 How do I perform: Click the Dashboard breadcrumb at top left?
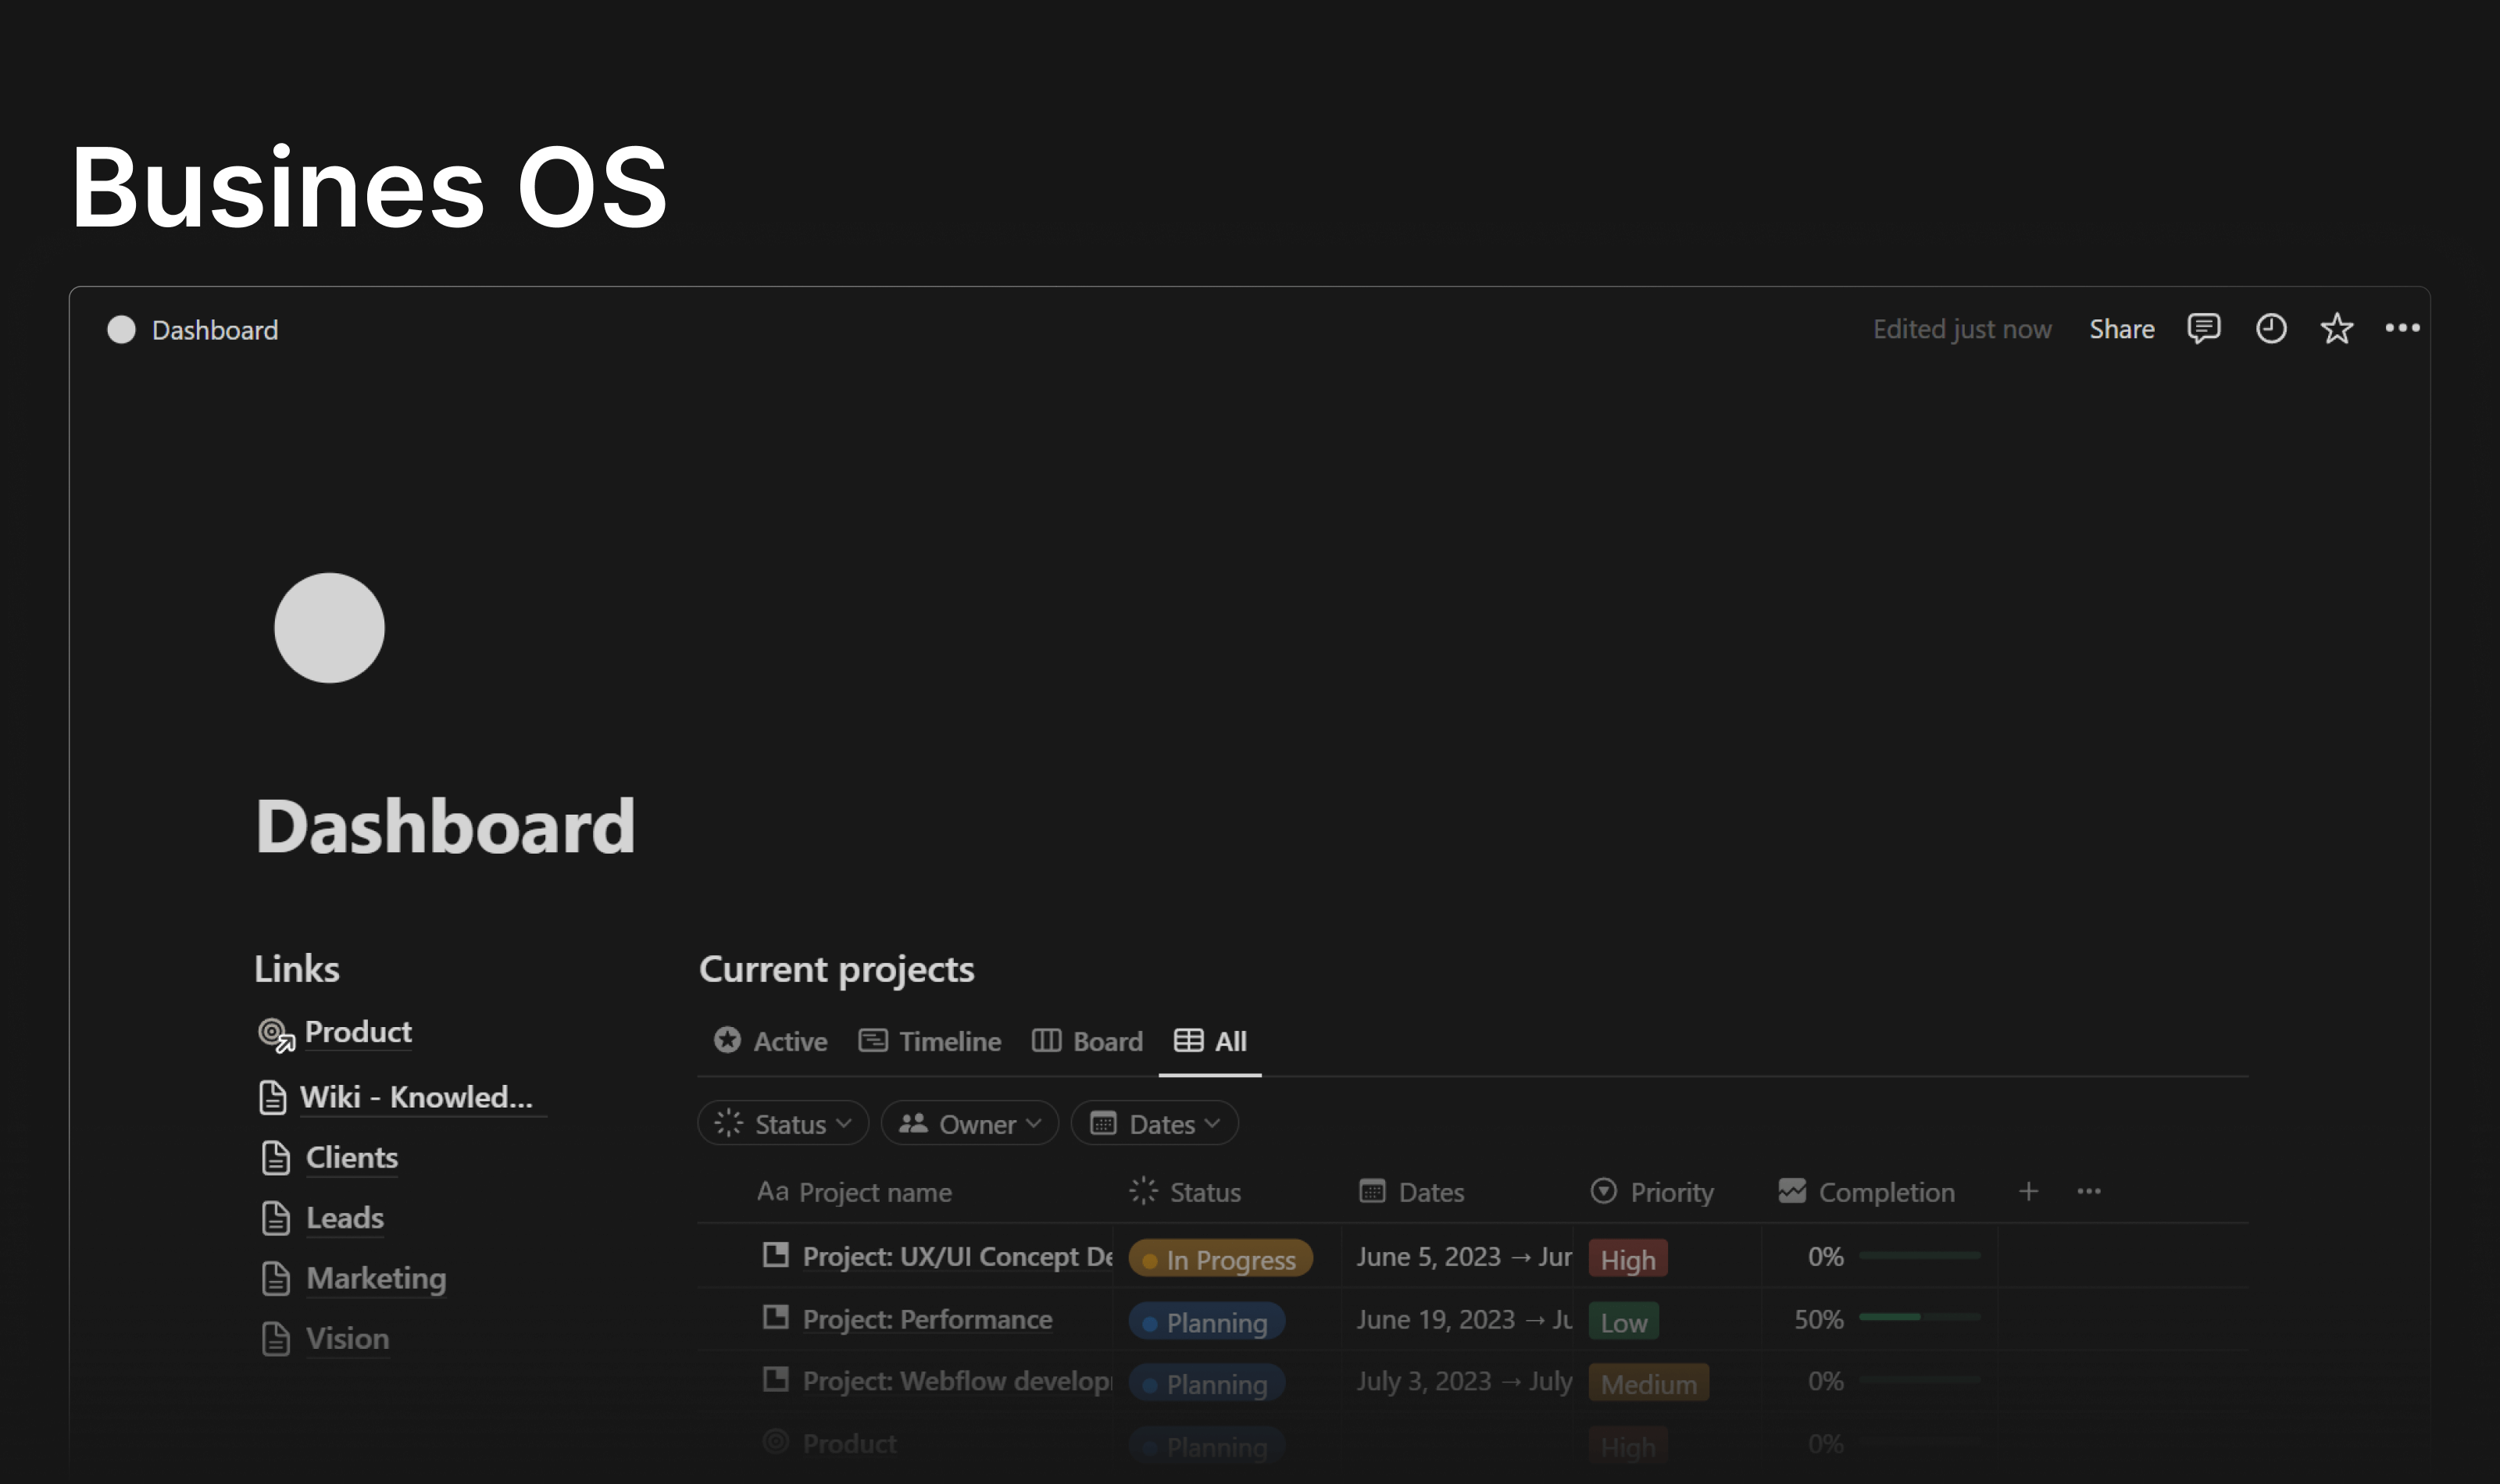pos(213,330)
